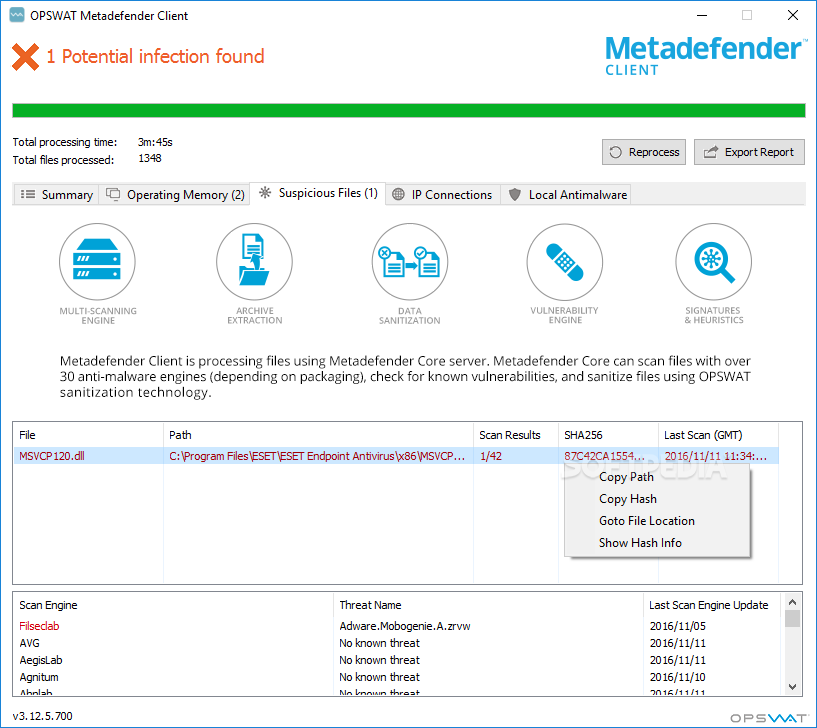Viewport: 817px width, 728px height.
Task: Click the Threat Name column header
Action: pyautogui.click(x=488, y=605)
